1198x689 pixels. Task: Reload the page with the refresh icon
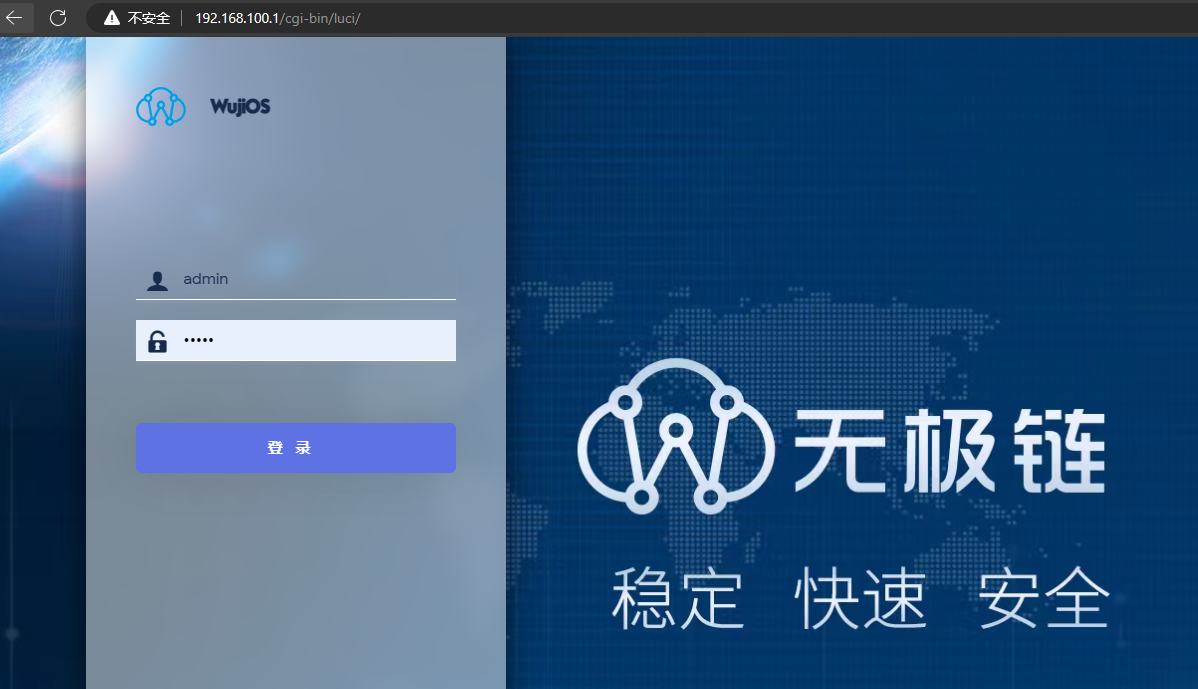pos(58,18)
